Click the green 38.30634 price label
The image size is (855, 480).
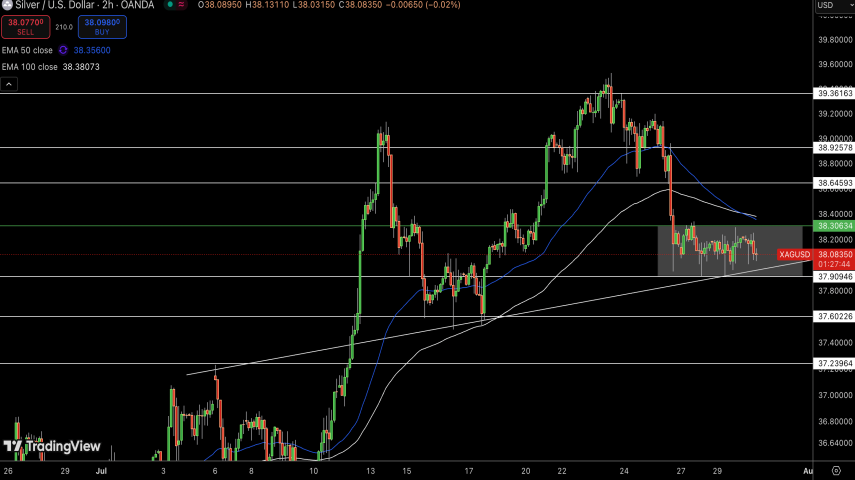[x=833, y=226]
